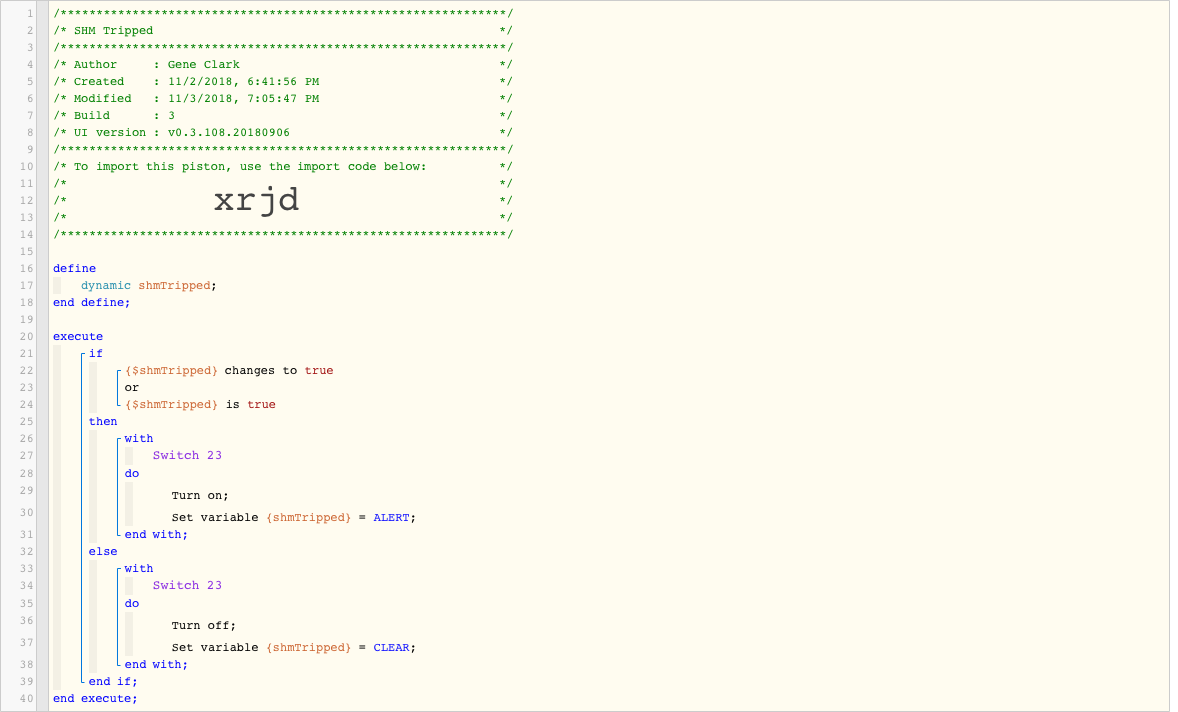
Task: Click the dynamic shmTripped variable definition
Action: point(149,285)
